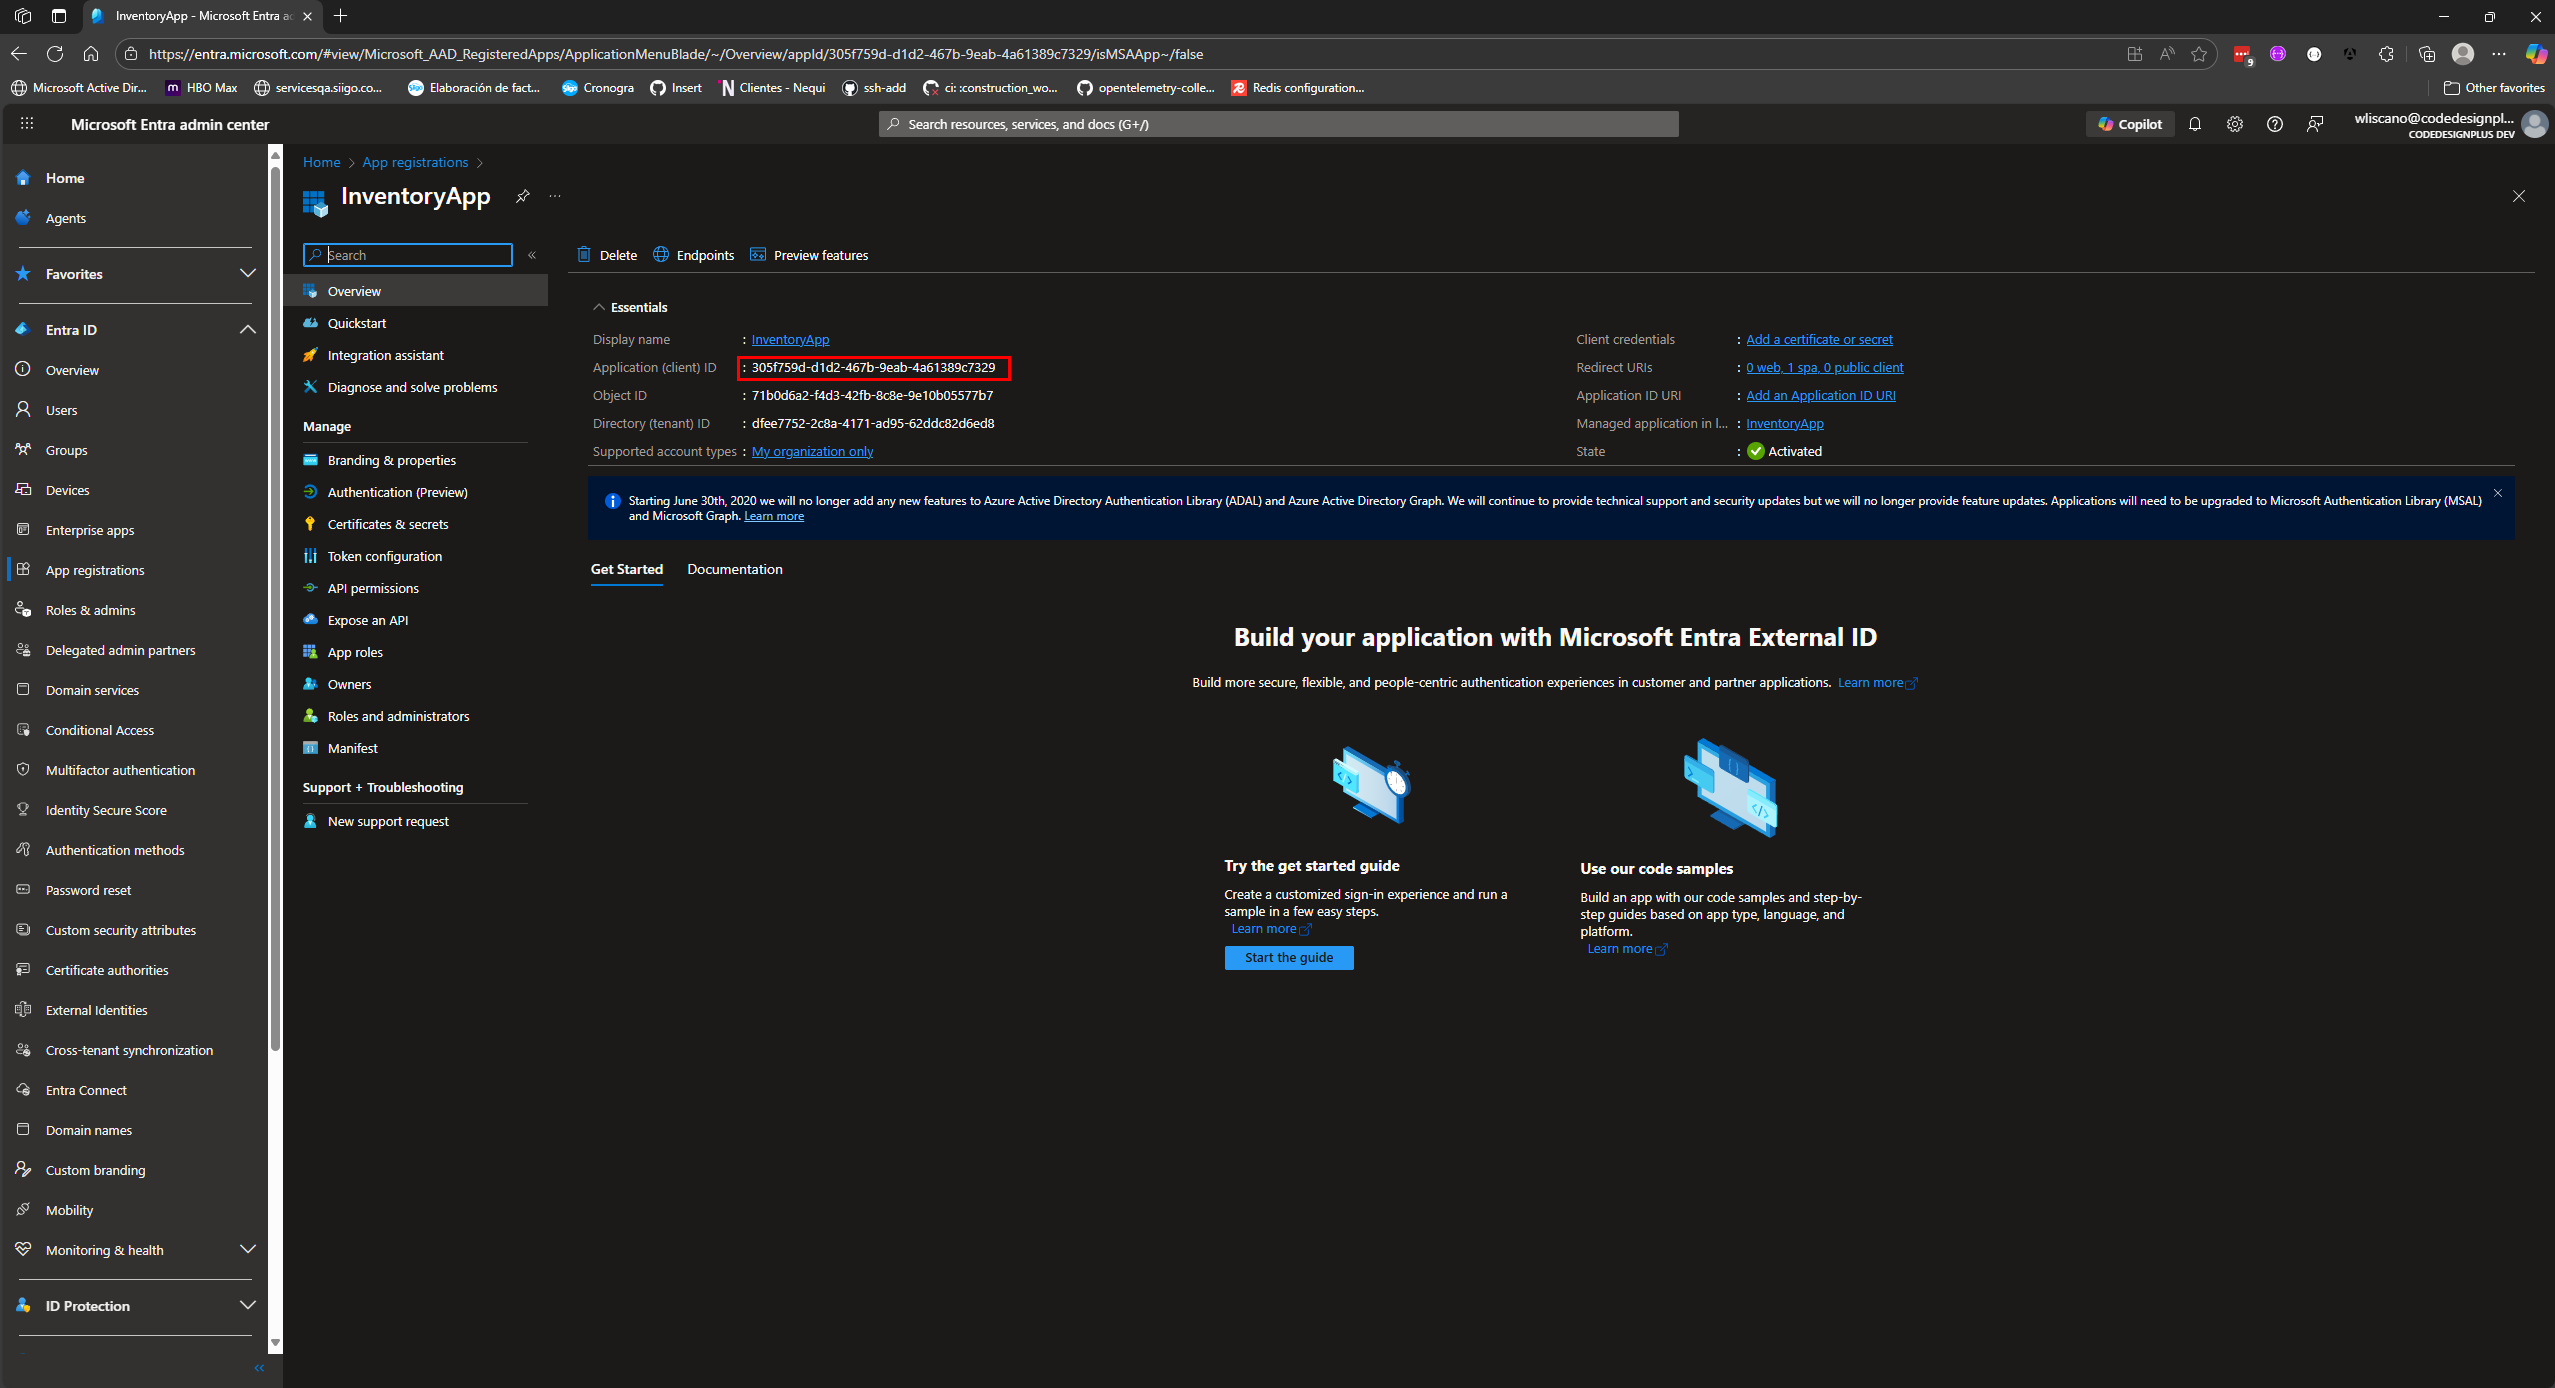Collapse the Essentials section chevron

[x=599, y=307]
